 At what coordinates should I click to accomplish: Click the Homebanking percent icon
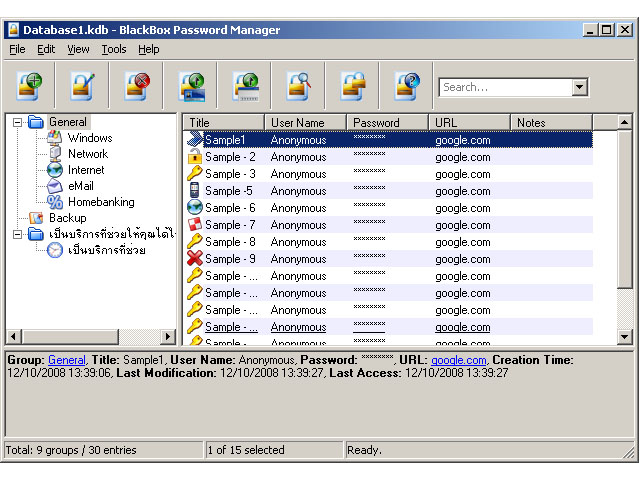pyautogui.click(x=54, y=202)
